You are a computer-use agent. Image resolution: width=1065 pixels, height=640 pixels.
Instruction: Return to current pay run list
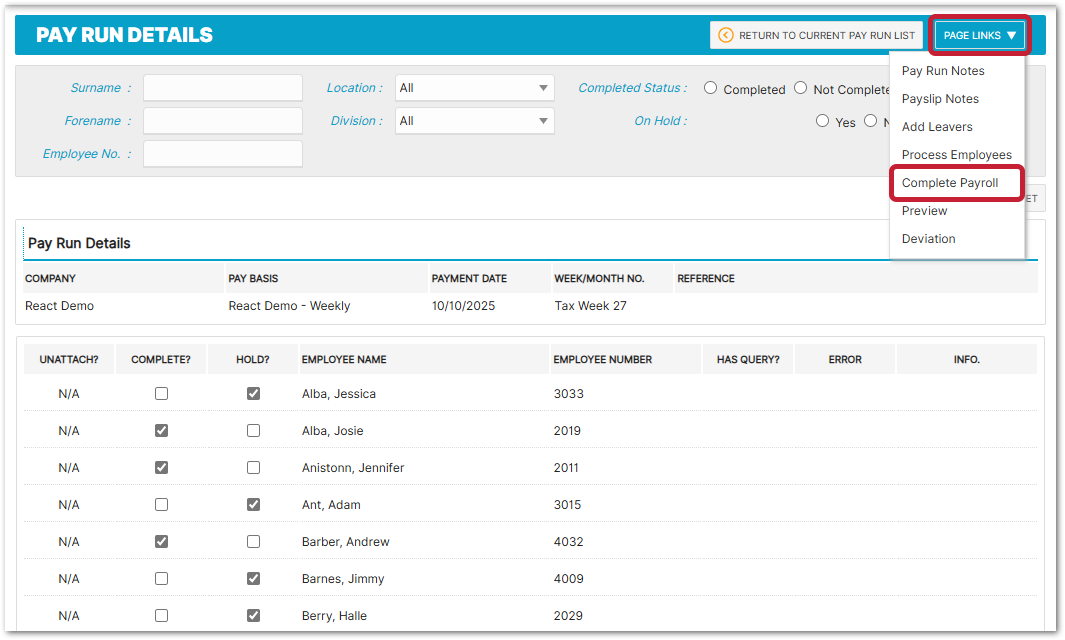click(816, 35)
